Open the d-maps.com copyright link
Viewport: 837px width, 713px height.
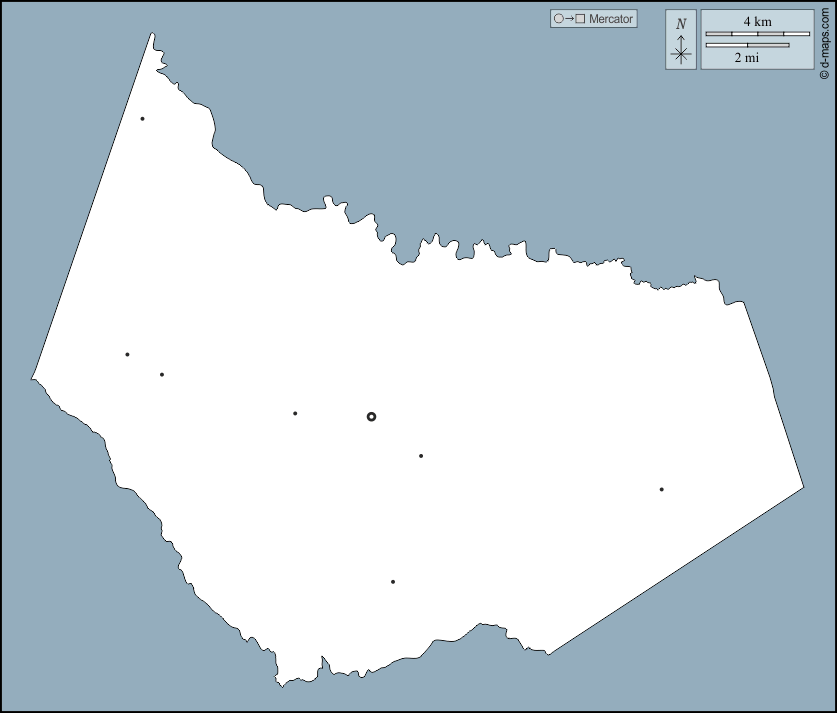pos(824,40)
